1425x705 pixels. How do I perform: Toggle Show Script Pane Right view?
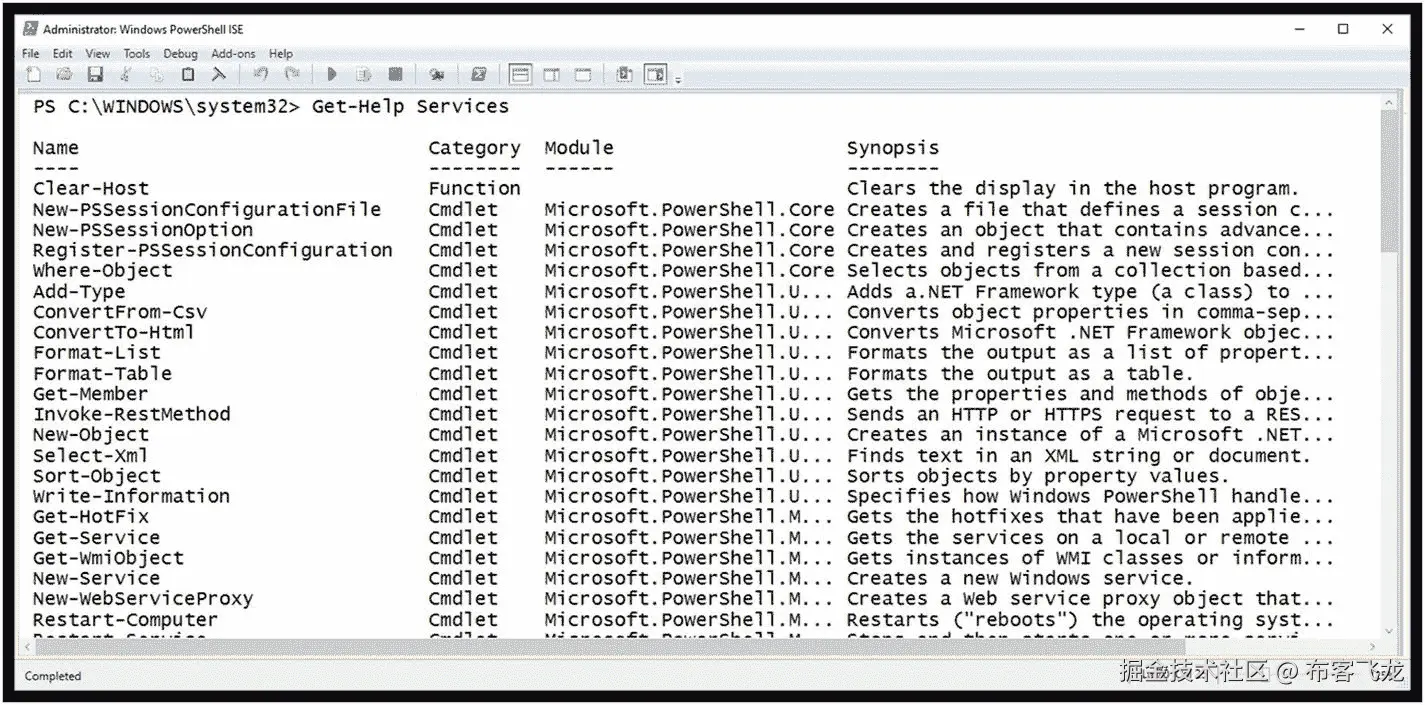551,74
